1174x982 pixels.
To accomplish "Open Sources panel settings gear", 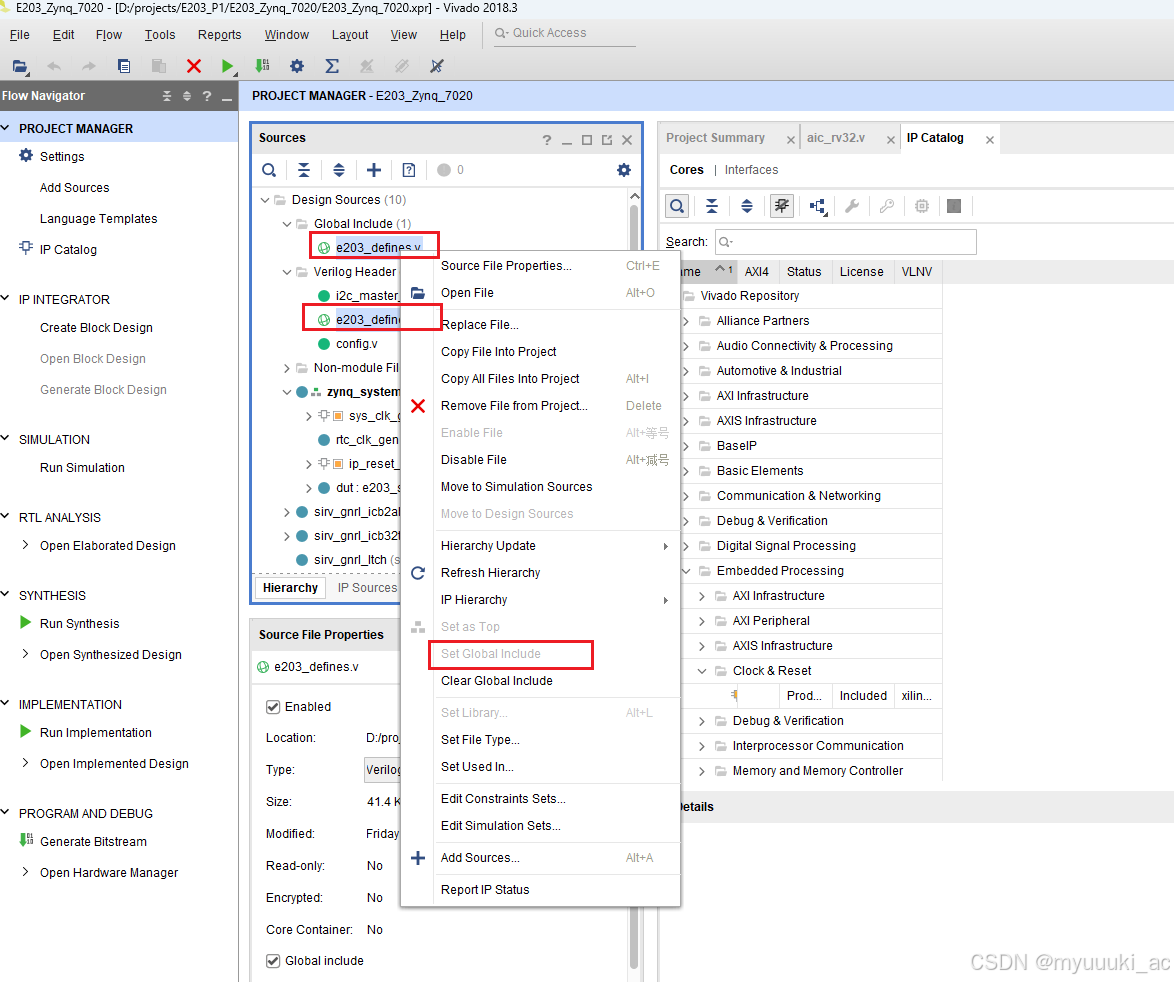I will pyautogui.click(x=624, y=170).
